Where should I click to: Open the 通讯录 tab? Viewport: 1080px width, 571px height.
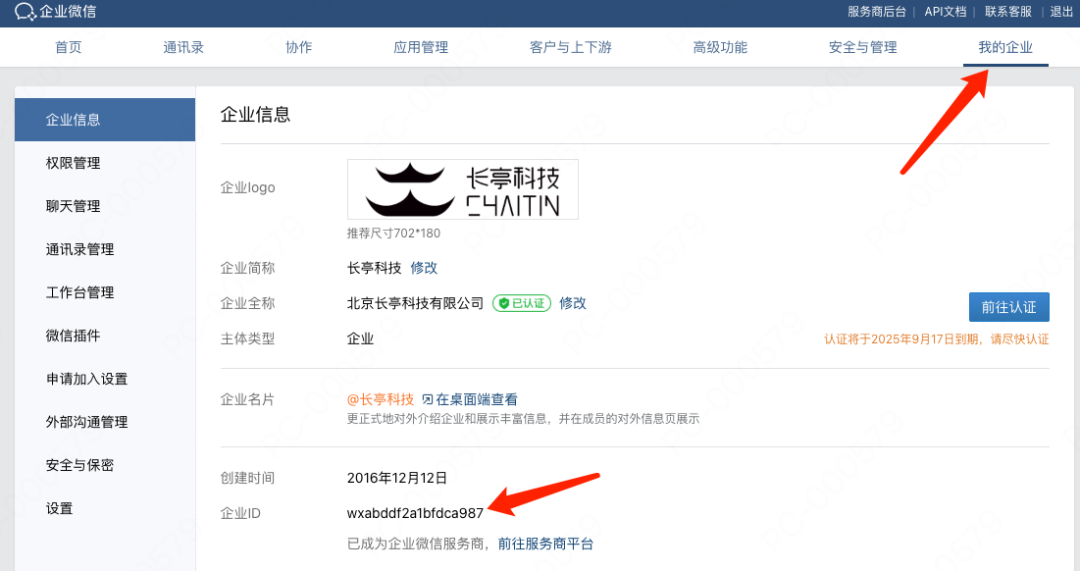[183, 48]
